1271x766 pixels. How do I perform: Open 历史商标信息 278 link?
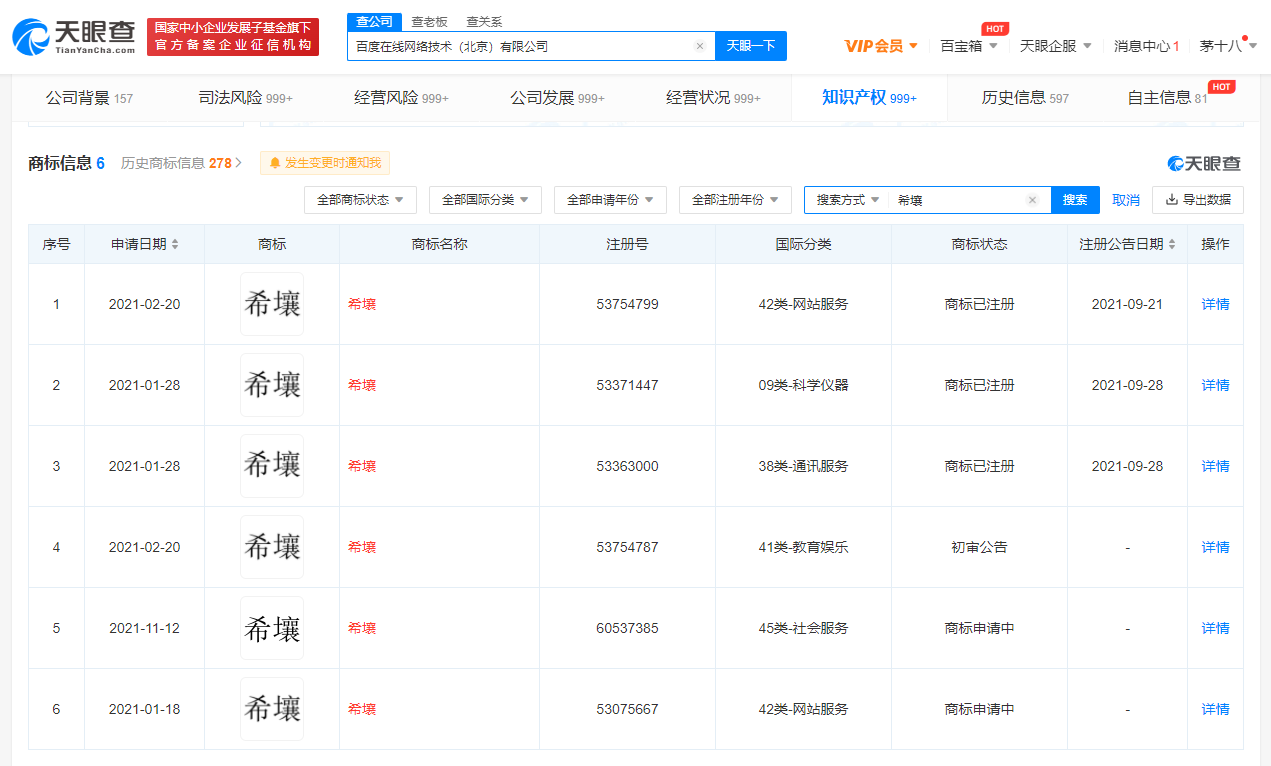[x=181, y=163]
